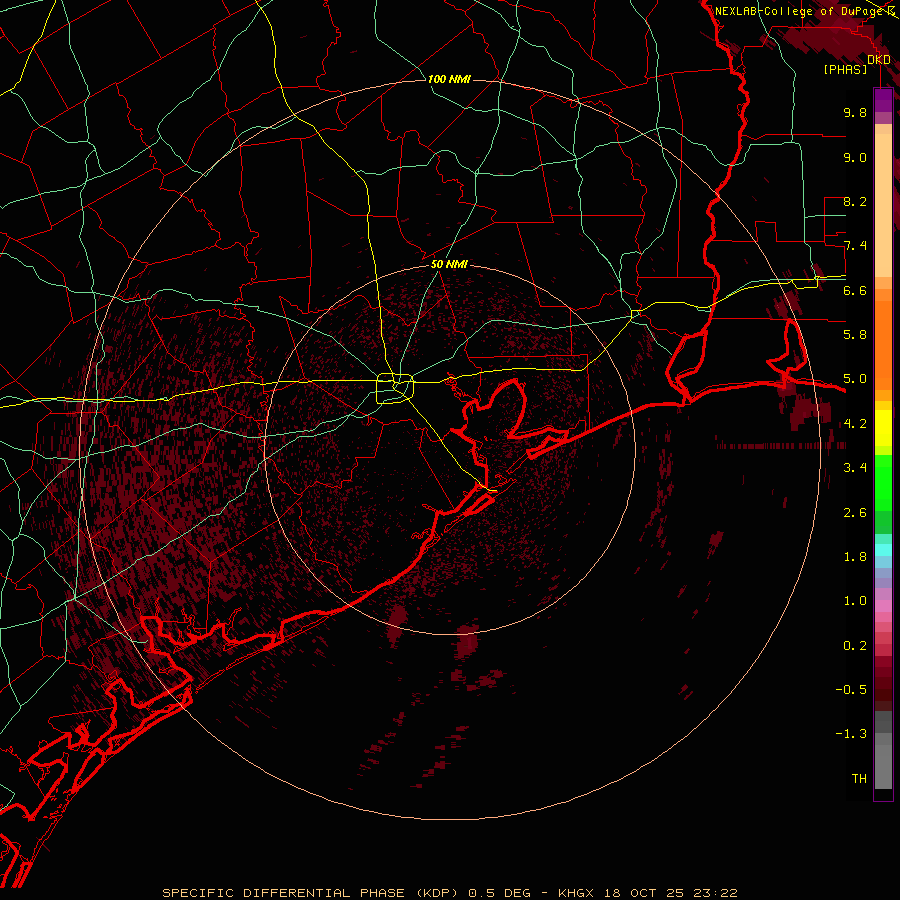
Task: Click the TH threshold label
Action: pos(859,779)
